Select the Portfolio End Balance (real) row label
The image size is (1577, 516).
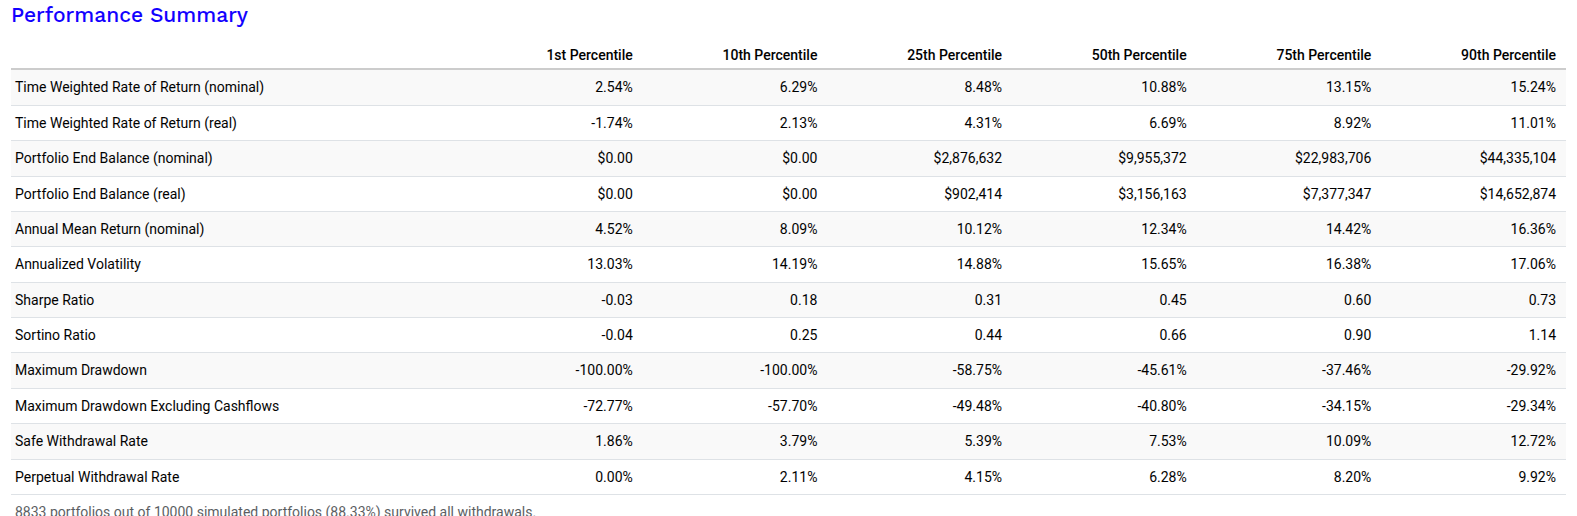point(100,194)
